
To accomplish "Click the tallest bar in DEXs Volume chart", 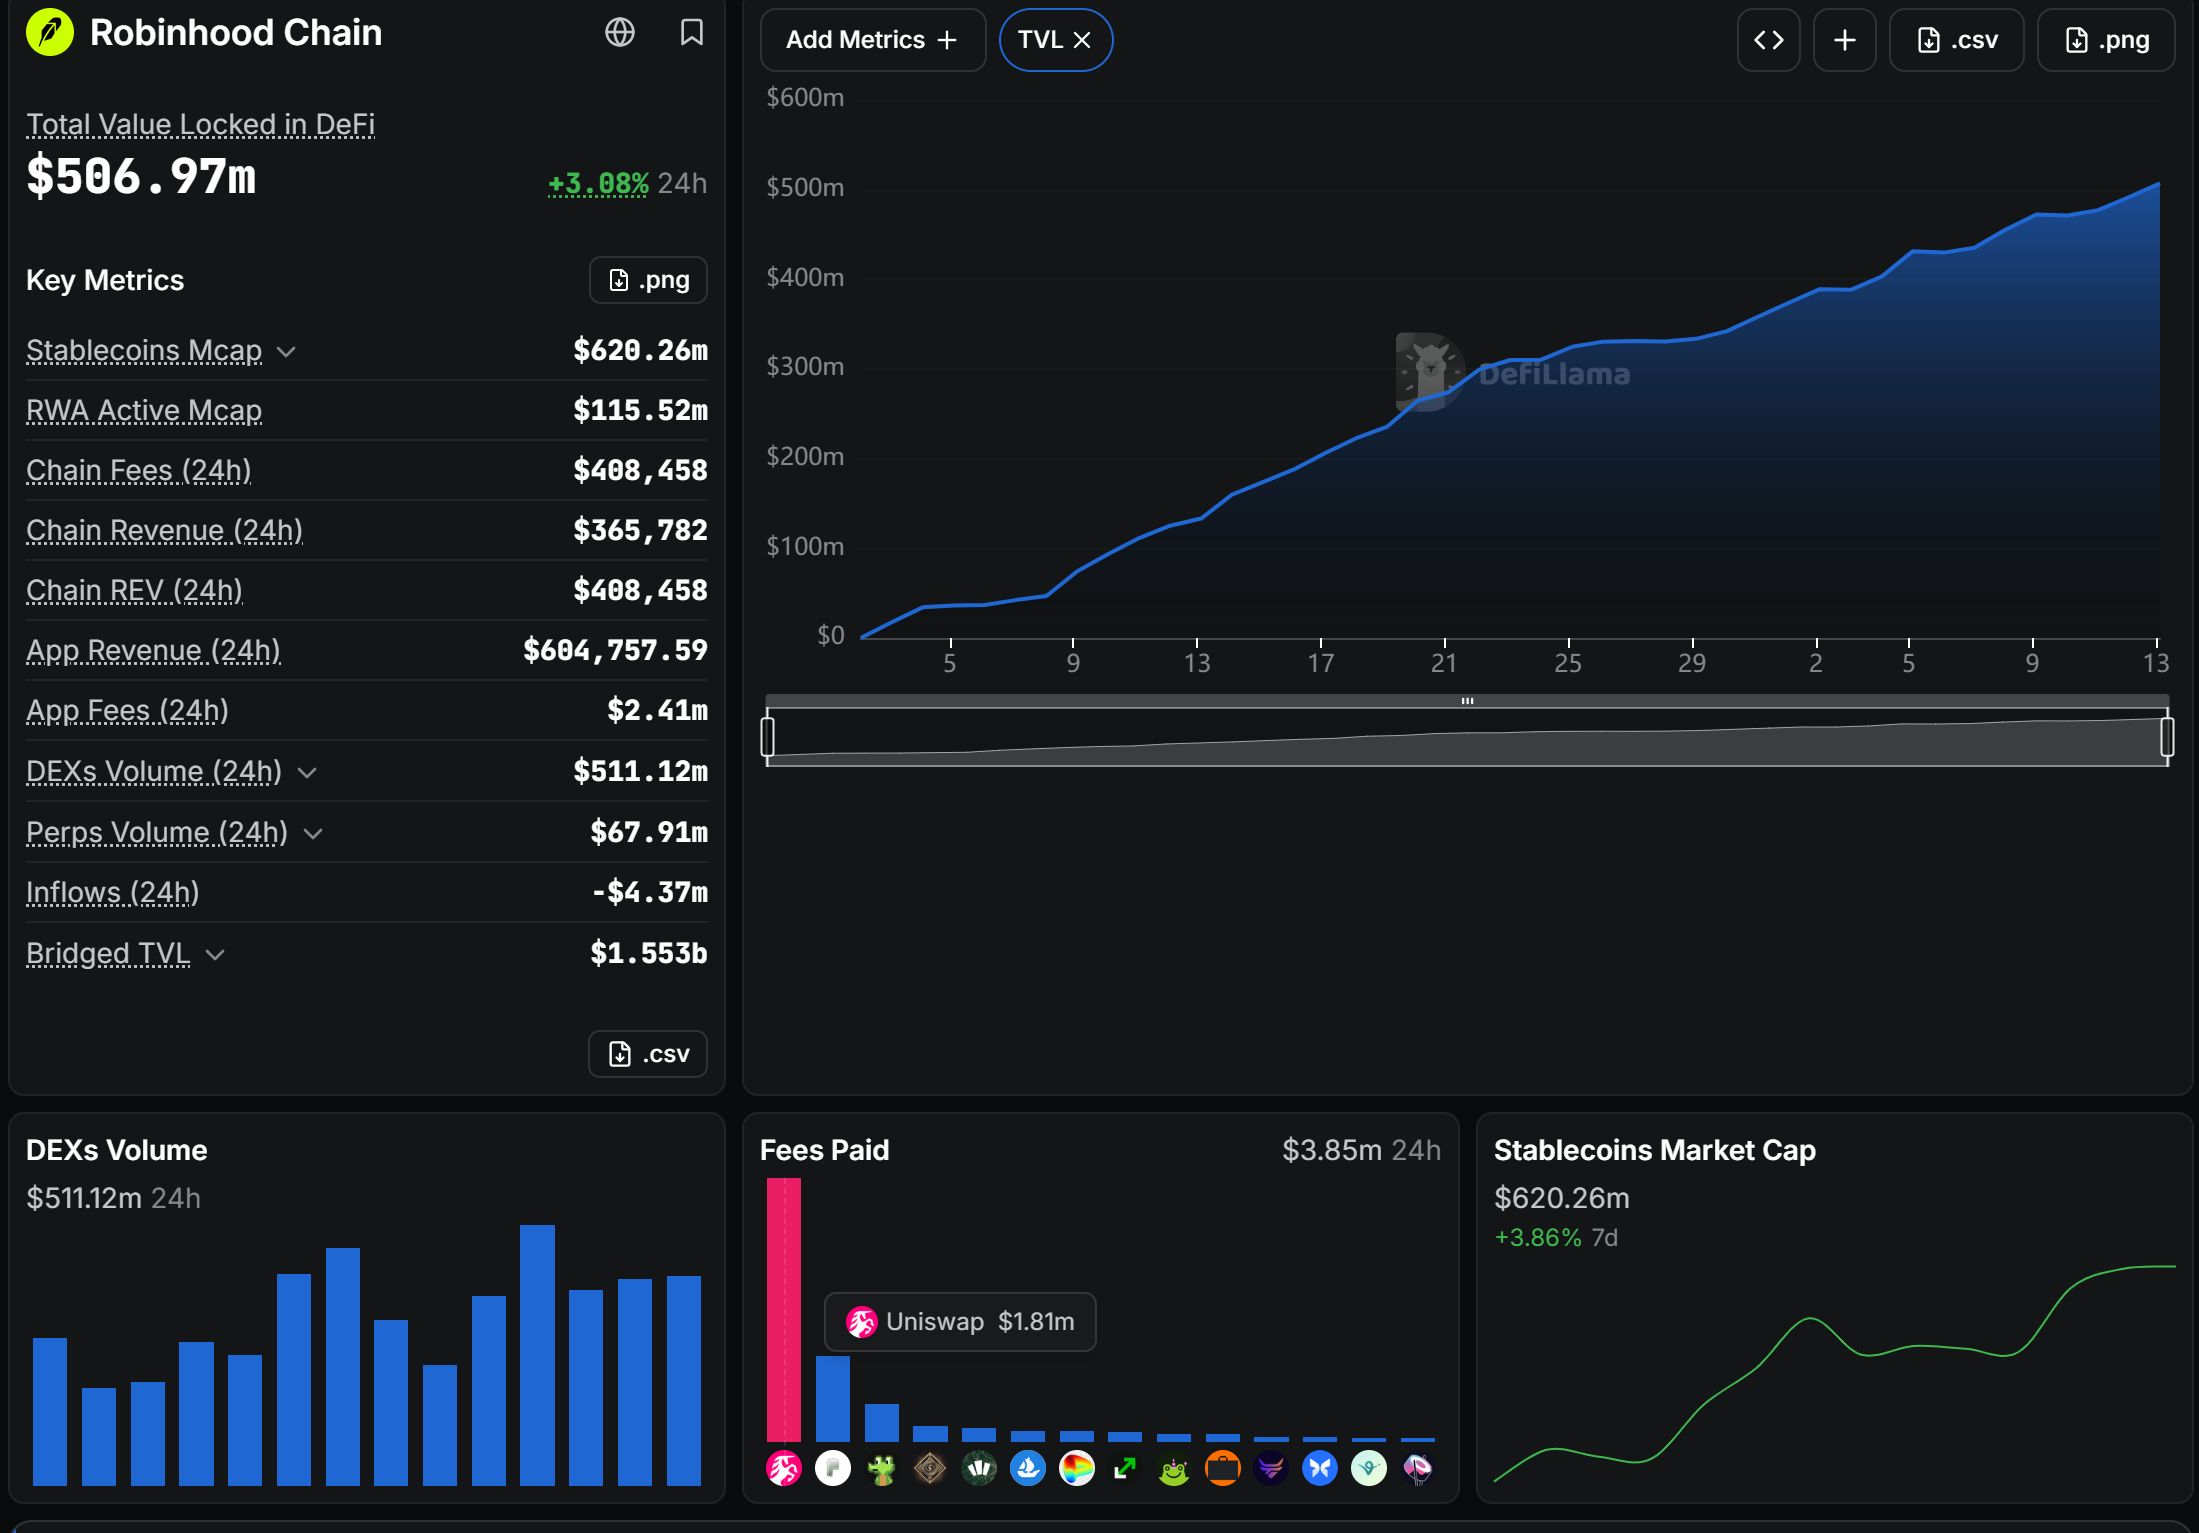I will [537, 1355].
